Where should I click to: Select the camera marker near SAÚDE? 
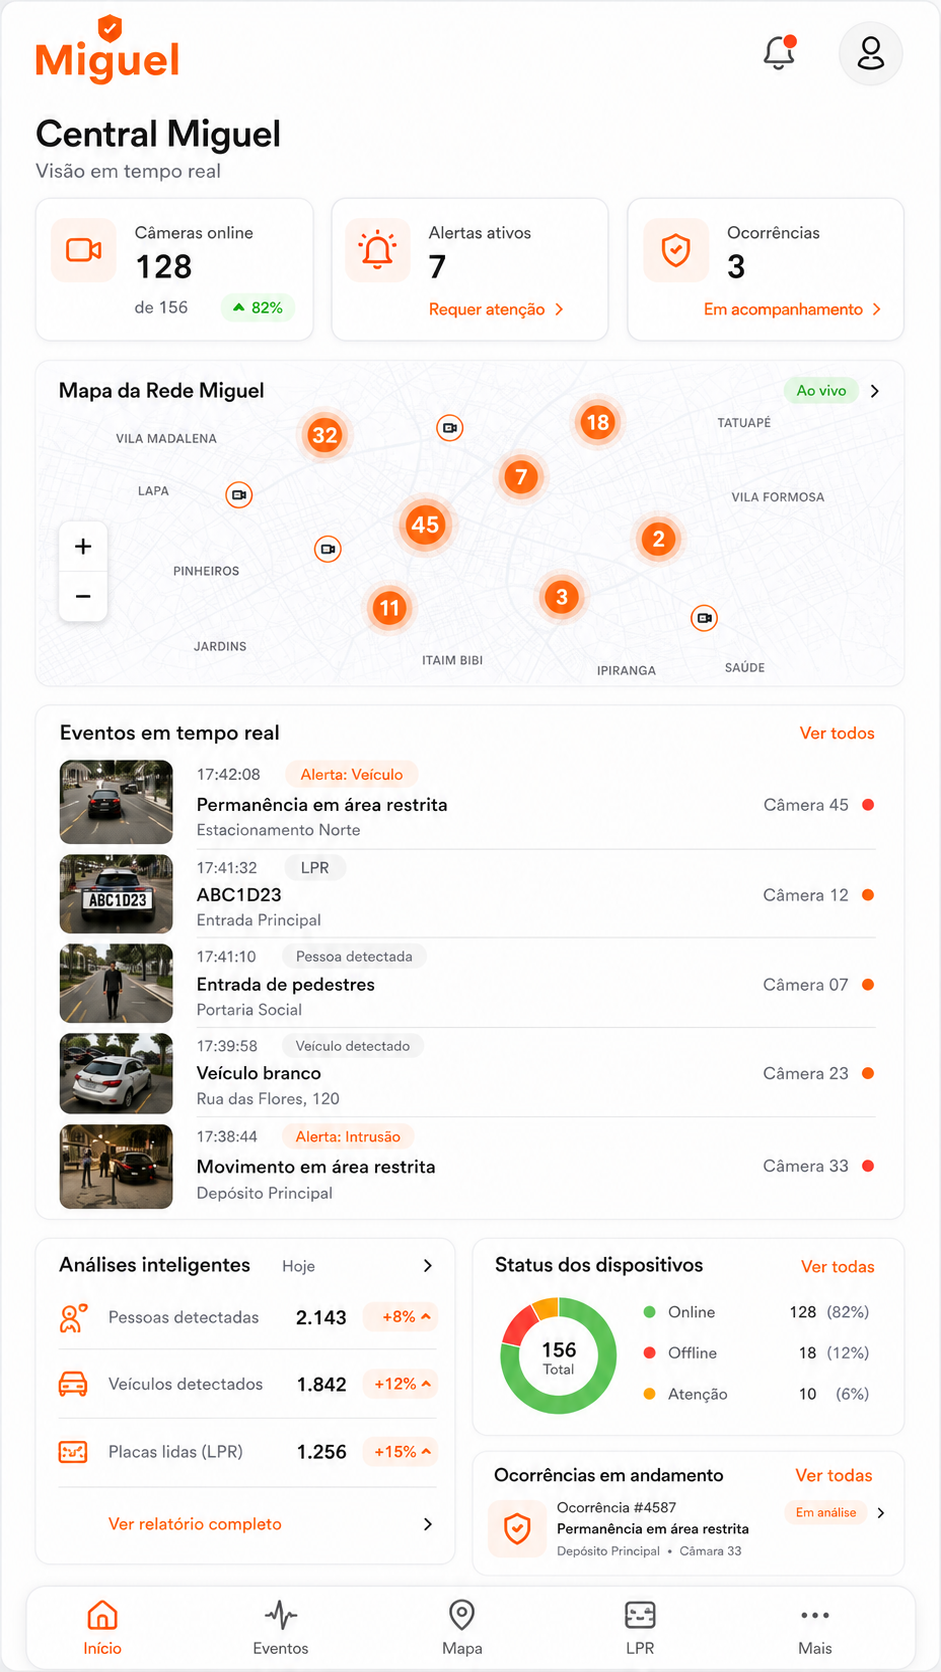coord(705,618)
